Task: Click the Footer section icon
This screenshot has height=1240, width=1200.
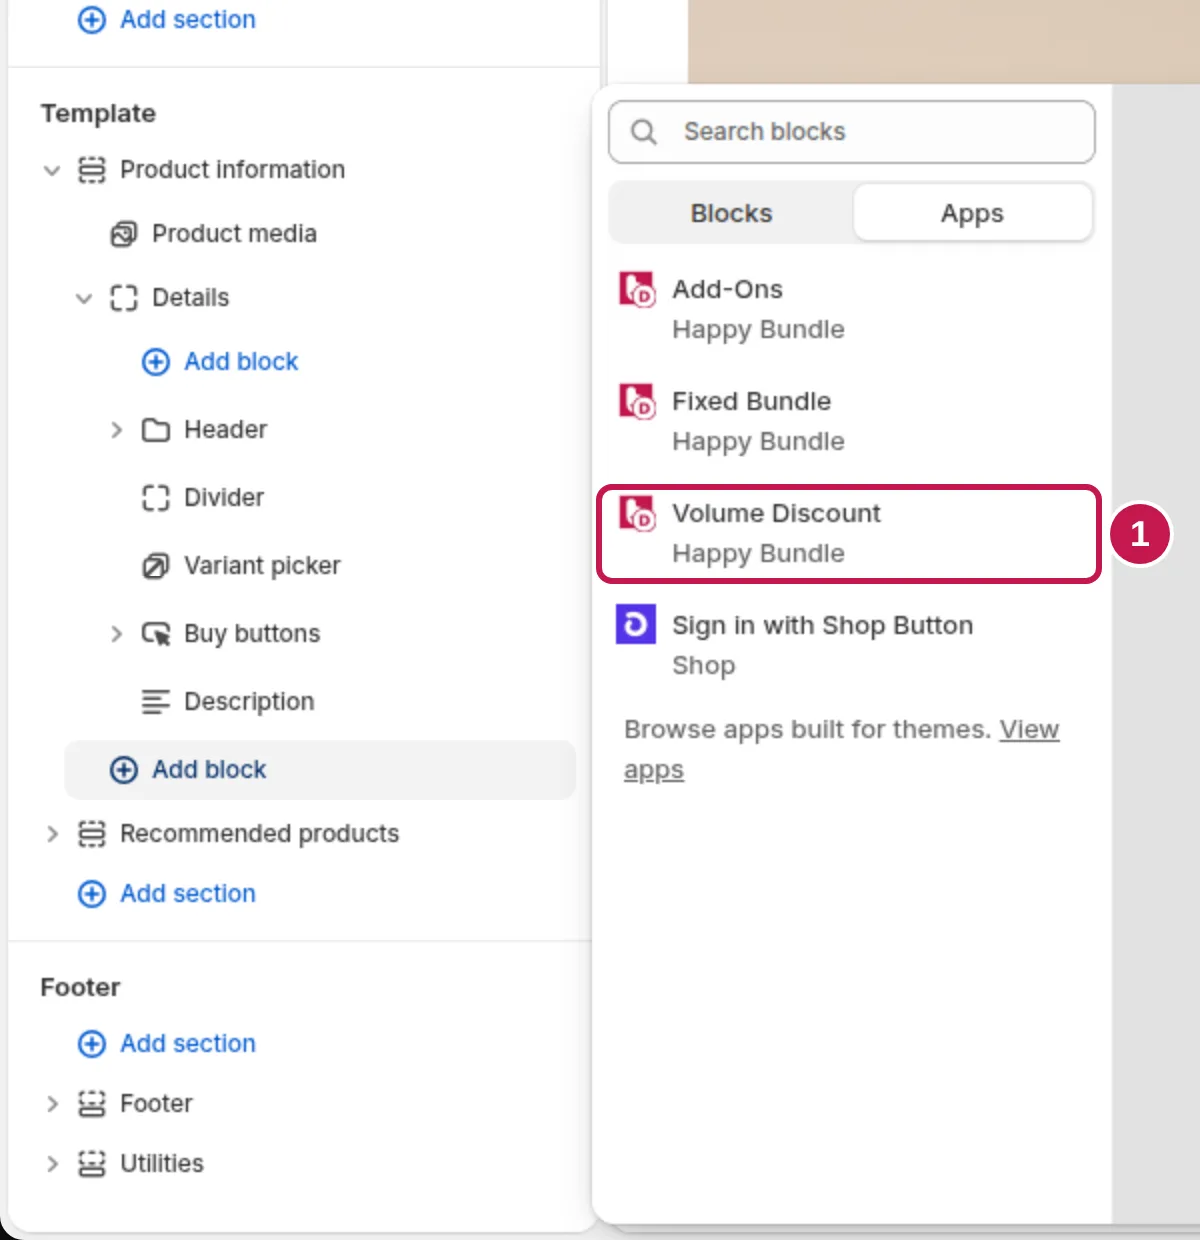Action: (91, 1104)
